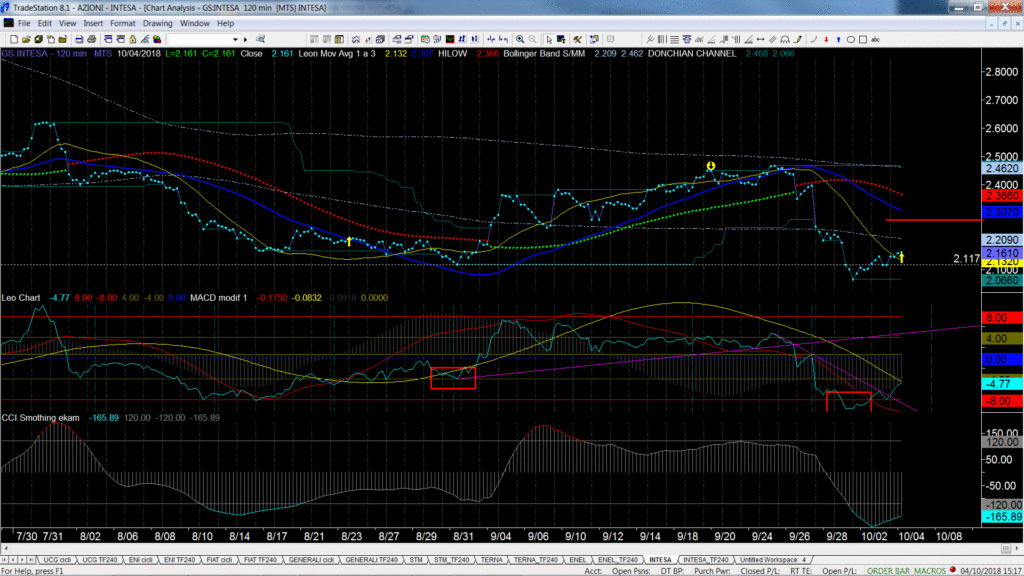This screenshot has height=576, width=1024.
Task: Click the Zoom In magnifier icon
Action: point(520,39)
